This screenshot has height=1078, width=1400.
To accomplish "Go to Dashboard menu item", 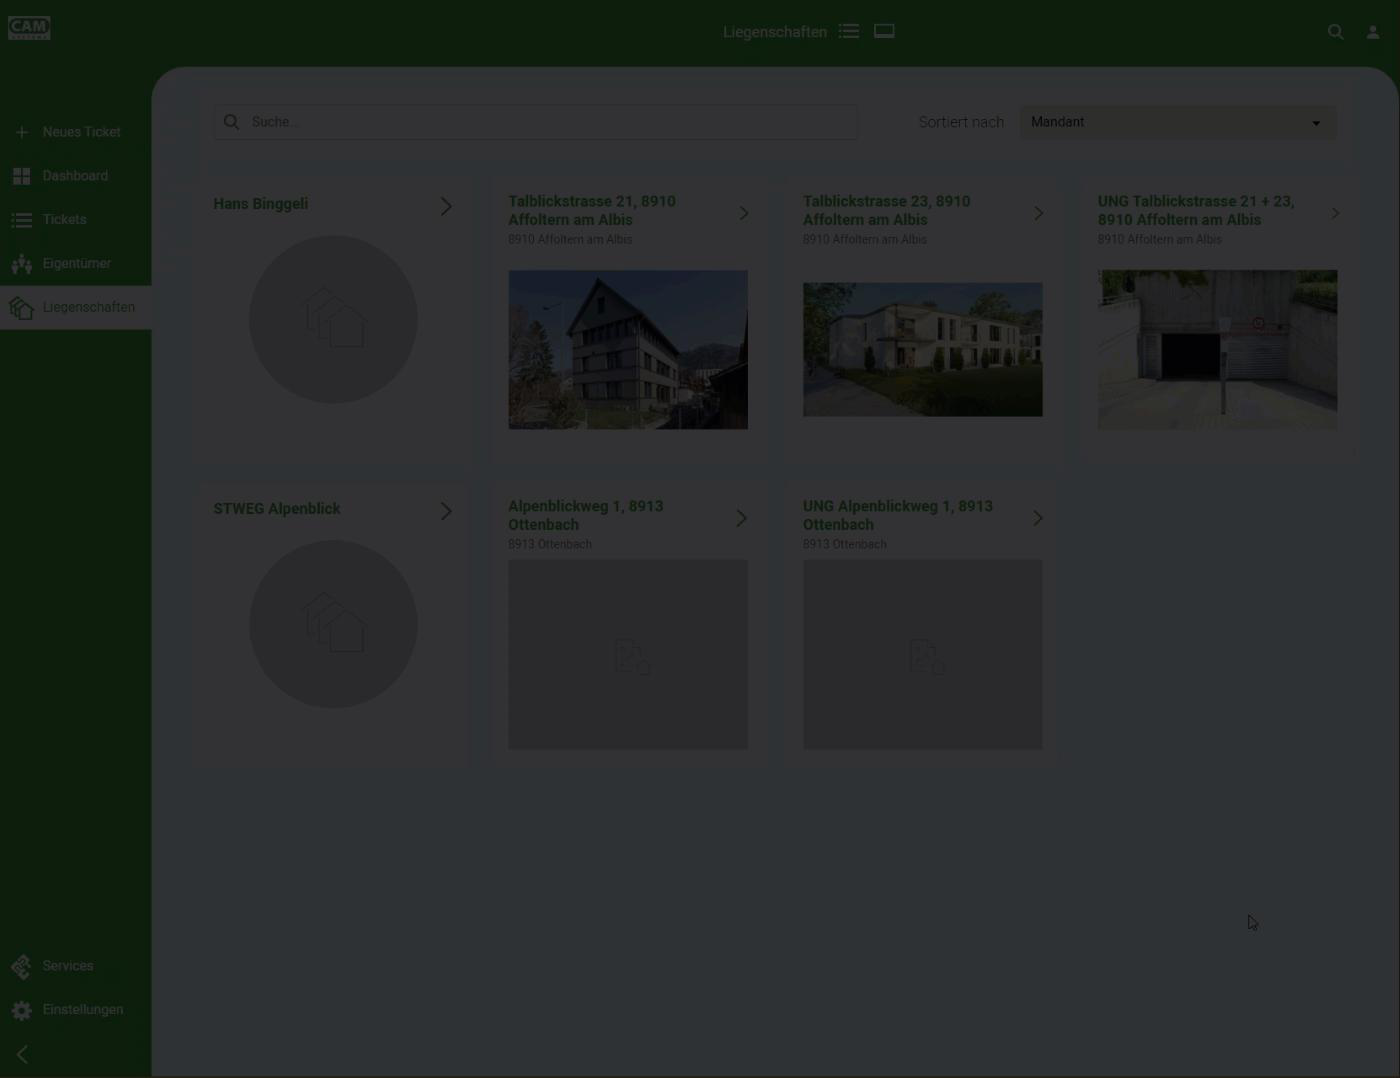I will [76, 176].
